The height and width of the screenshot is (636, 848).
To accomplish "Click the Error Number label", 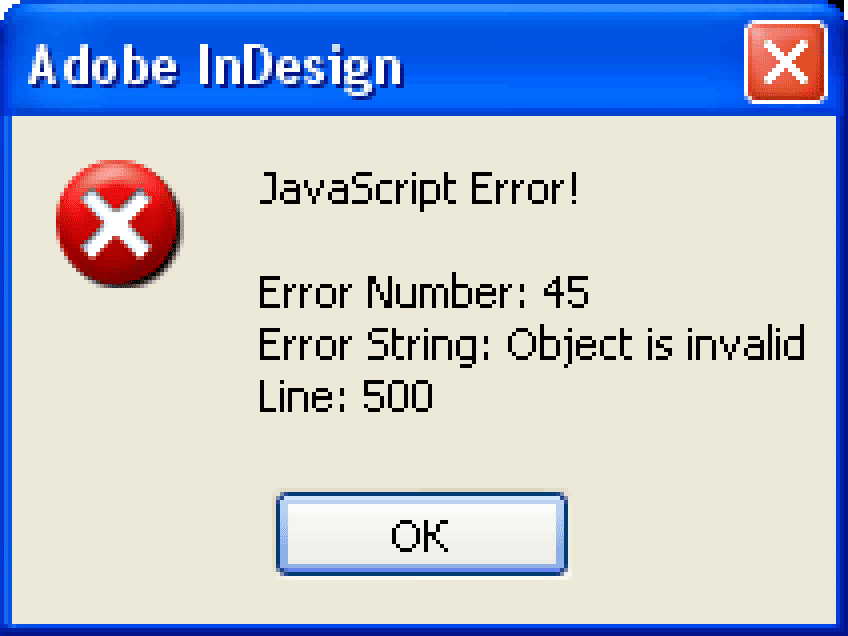I will tap(393, 292).
